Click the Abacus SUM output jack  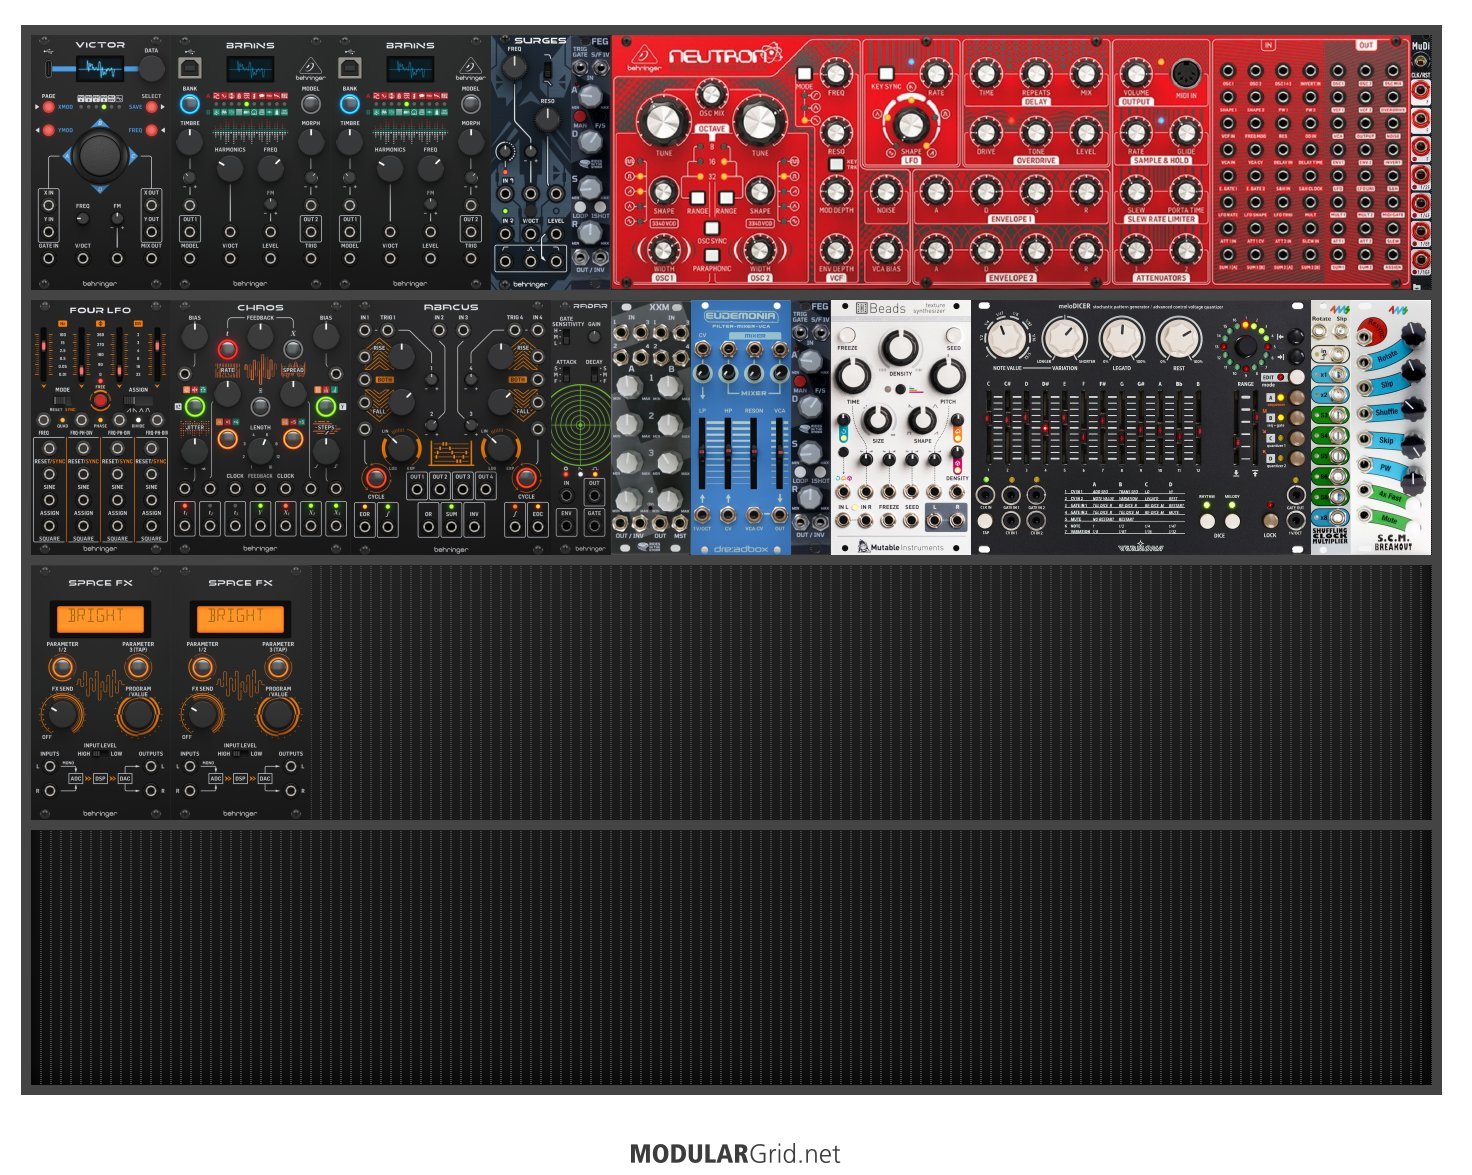(x=452, y=526)
